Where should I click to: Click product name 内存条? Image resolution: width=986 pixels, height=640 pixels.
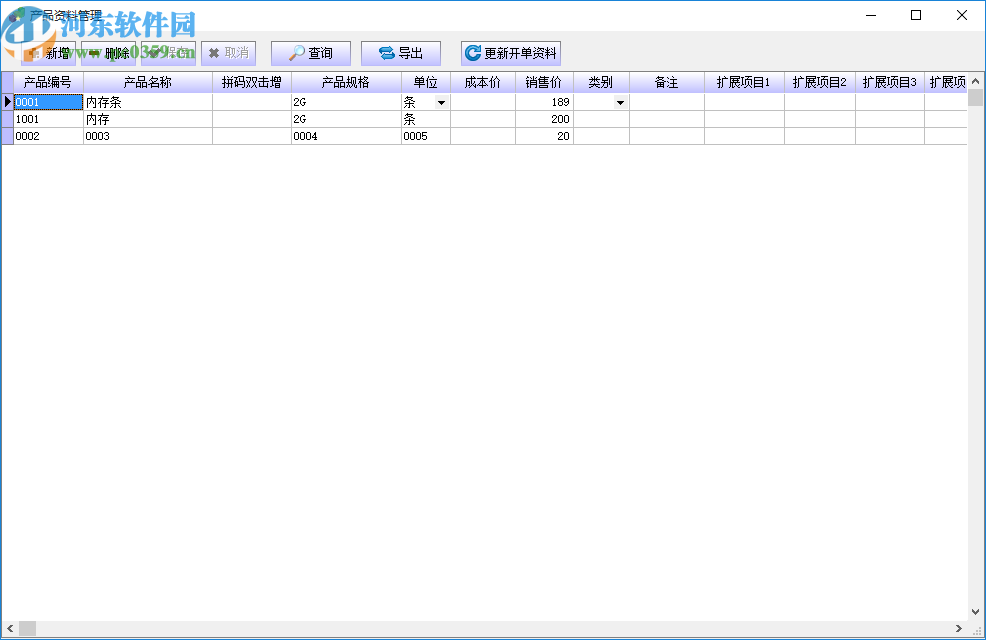tap(148, 102)
